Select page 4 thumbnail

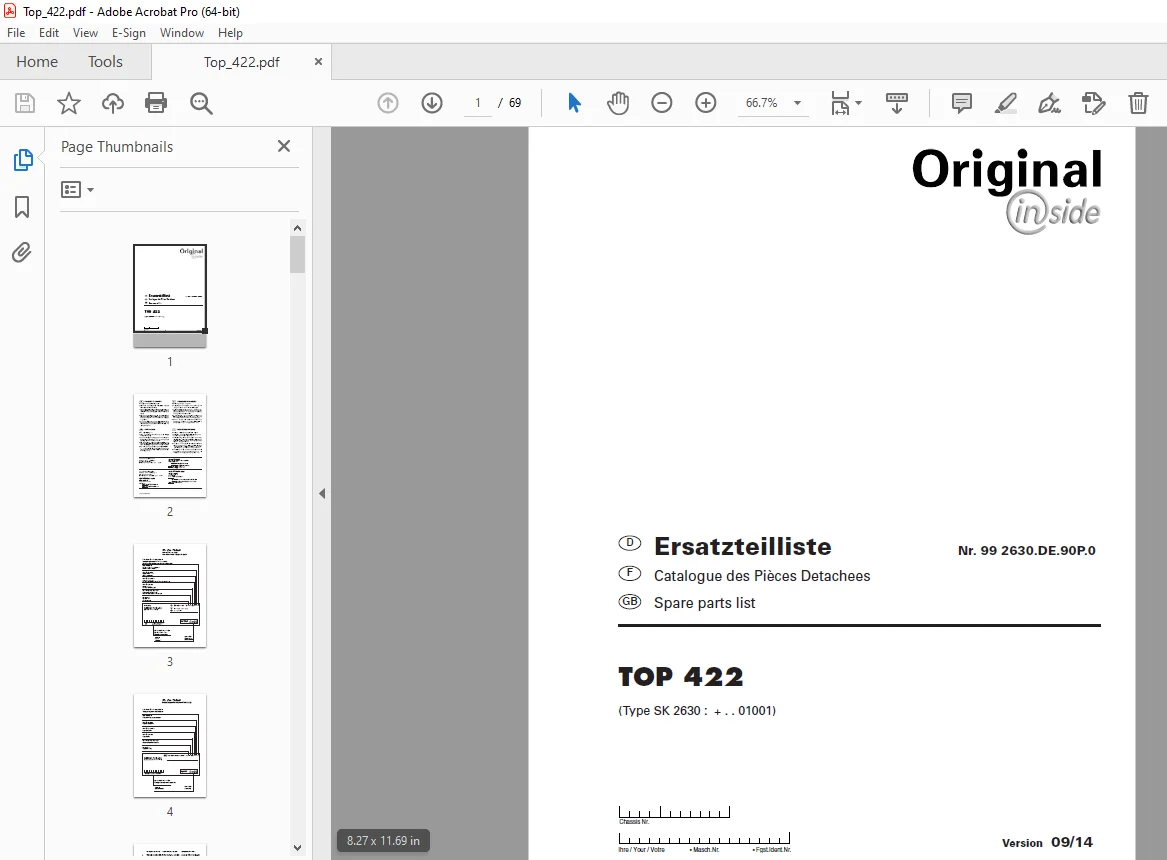pos(170,746)
